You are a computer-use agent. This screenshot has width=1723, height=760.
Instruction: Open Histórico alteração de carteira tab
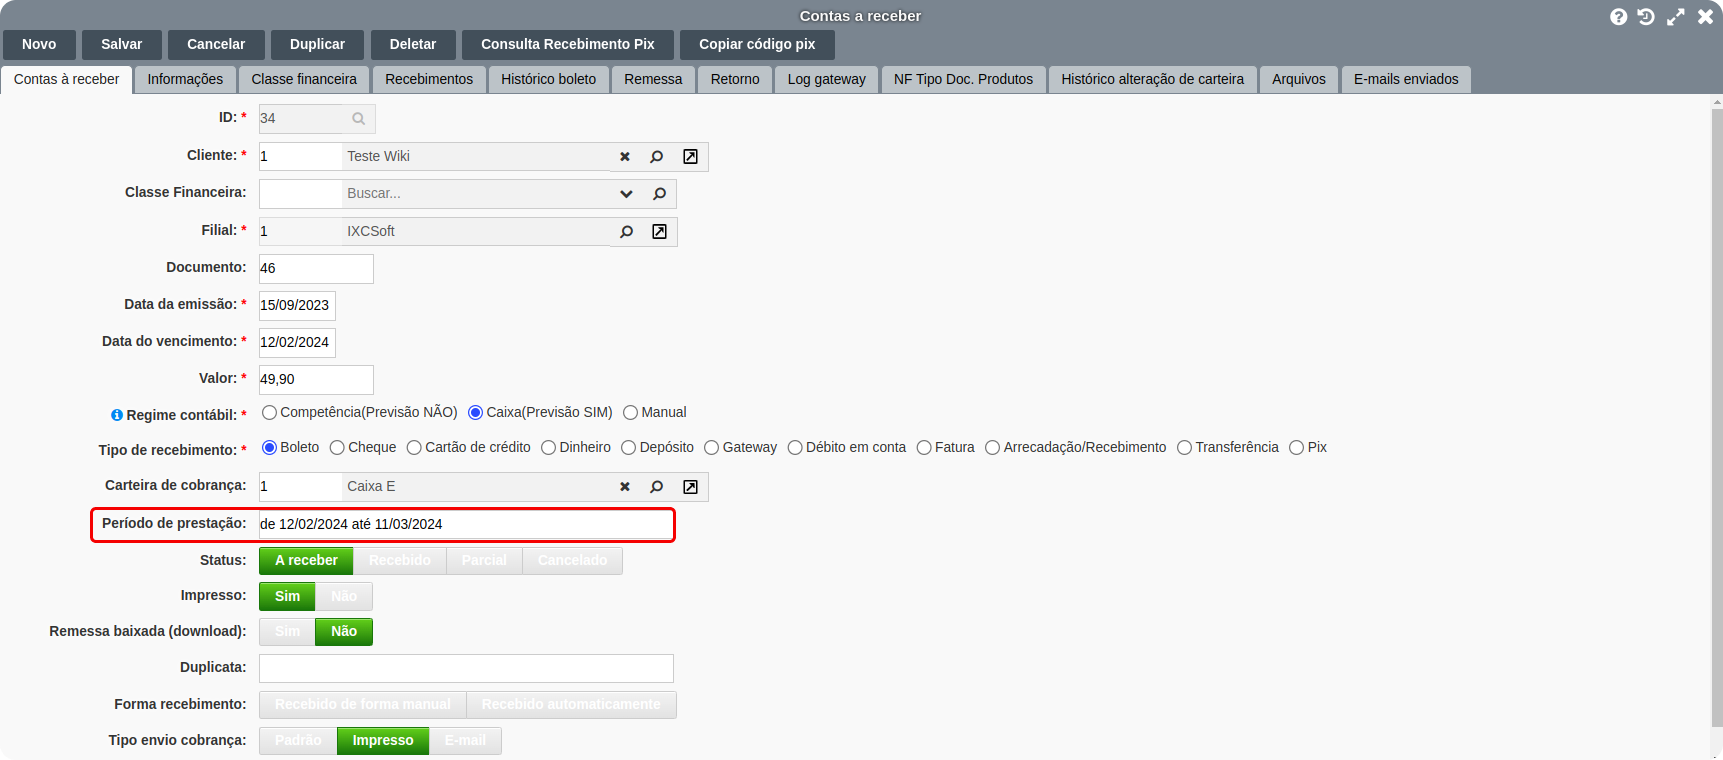pos(1153,79)
